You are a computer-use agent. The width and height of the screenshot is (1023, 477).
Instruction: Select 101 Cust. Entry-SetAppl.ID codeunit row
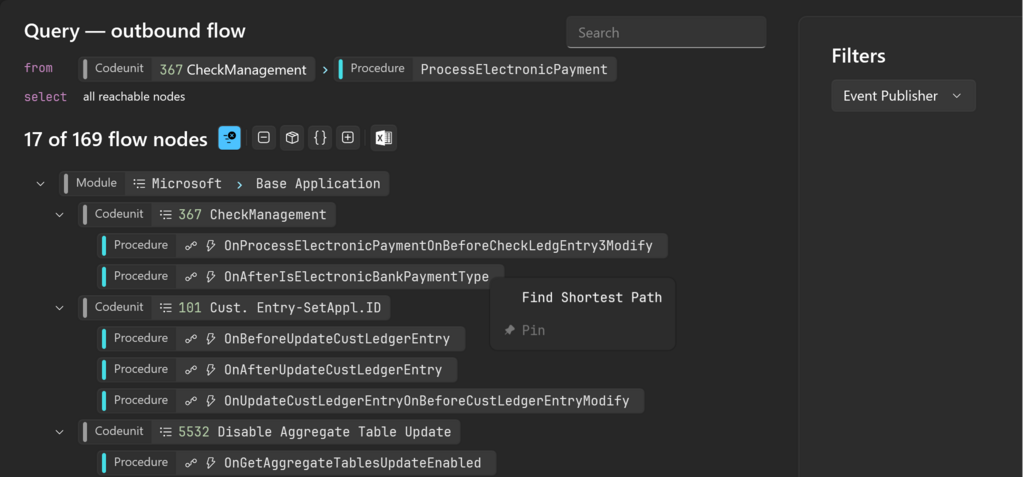point(234,307)
